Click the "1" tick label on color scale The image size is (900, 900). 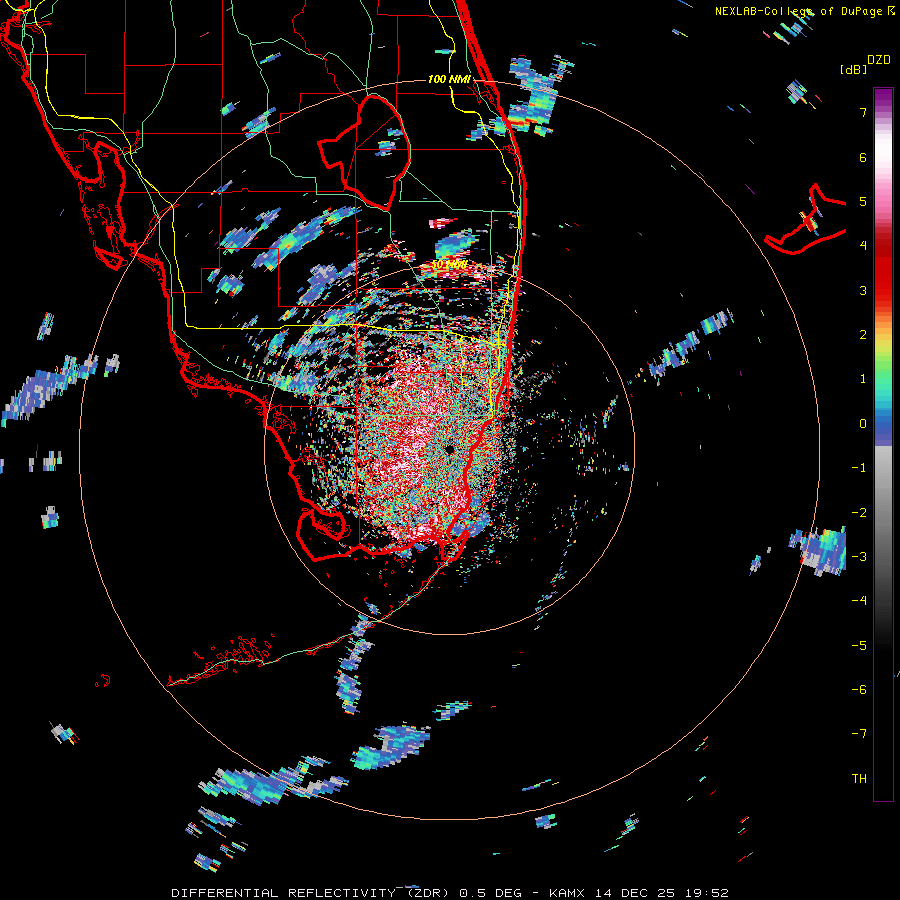pos(863,379)
